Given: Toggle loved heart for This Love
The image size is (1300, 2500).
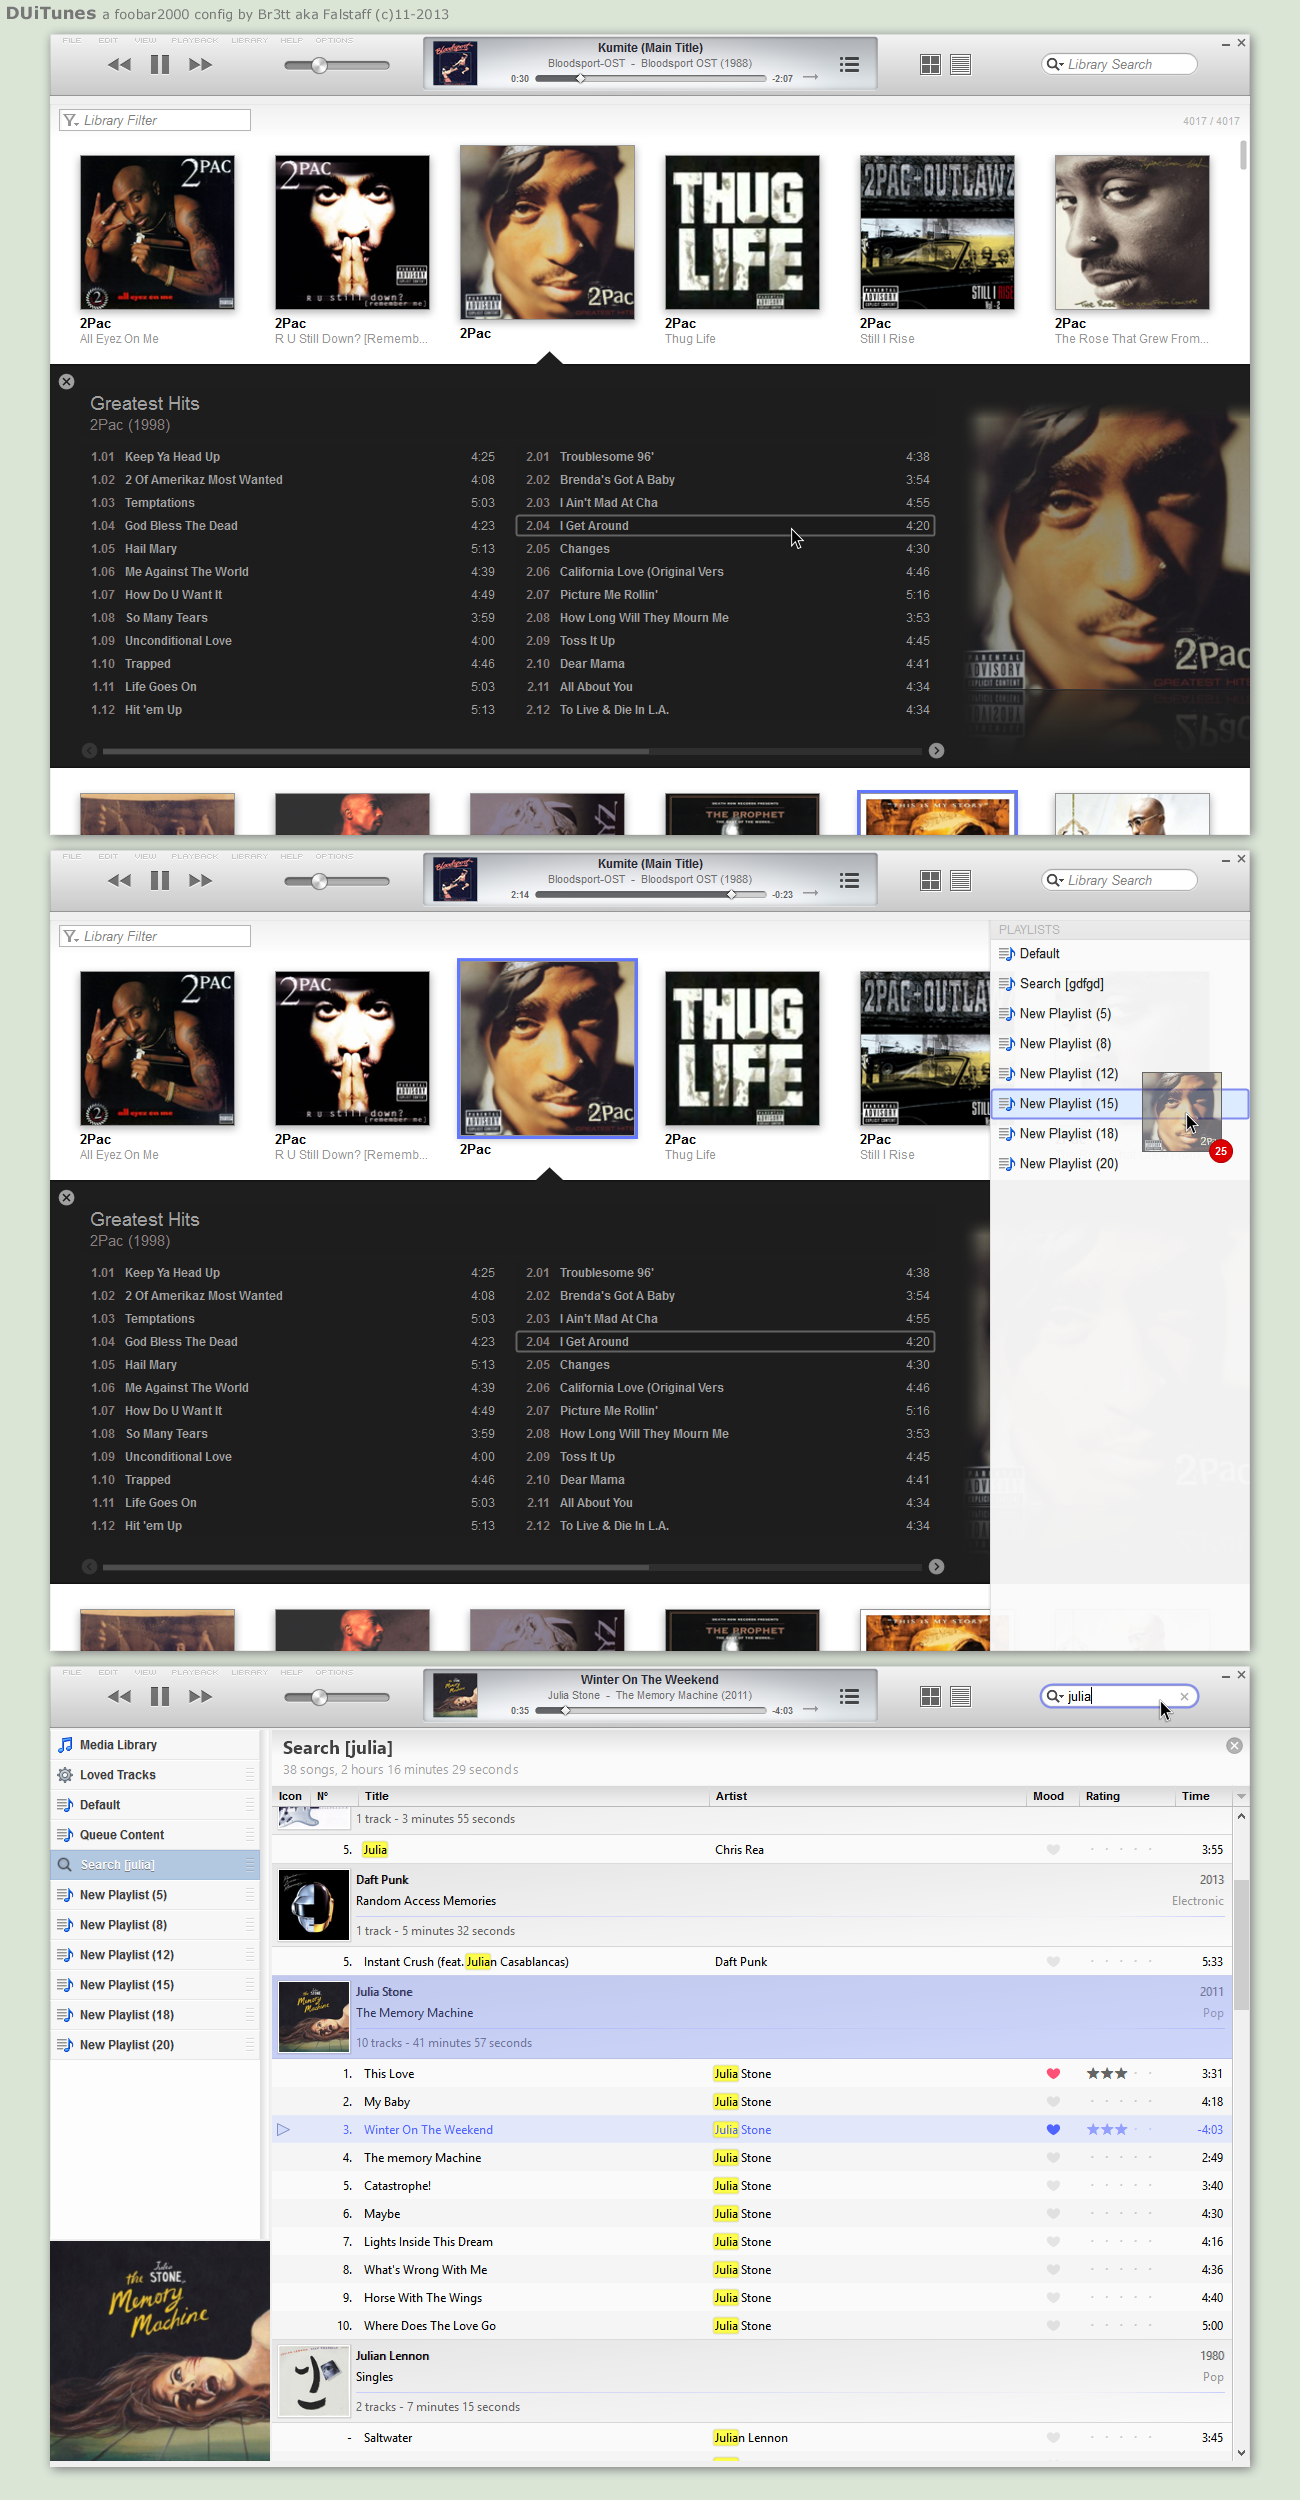Looking at the screenshot, I should (x=1053, y=2074).
